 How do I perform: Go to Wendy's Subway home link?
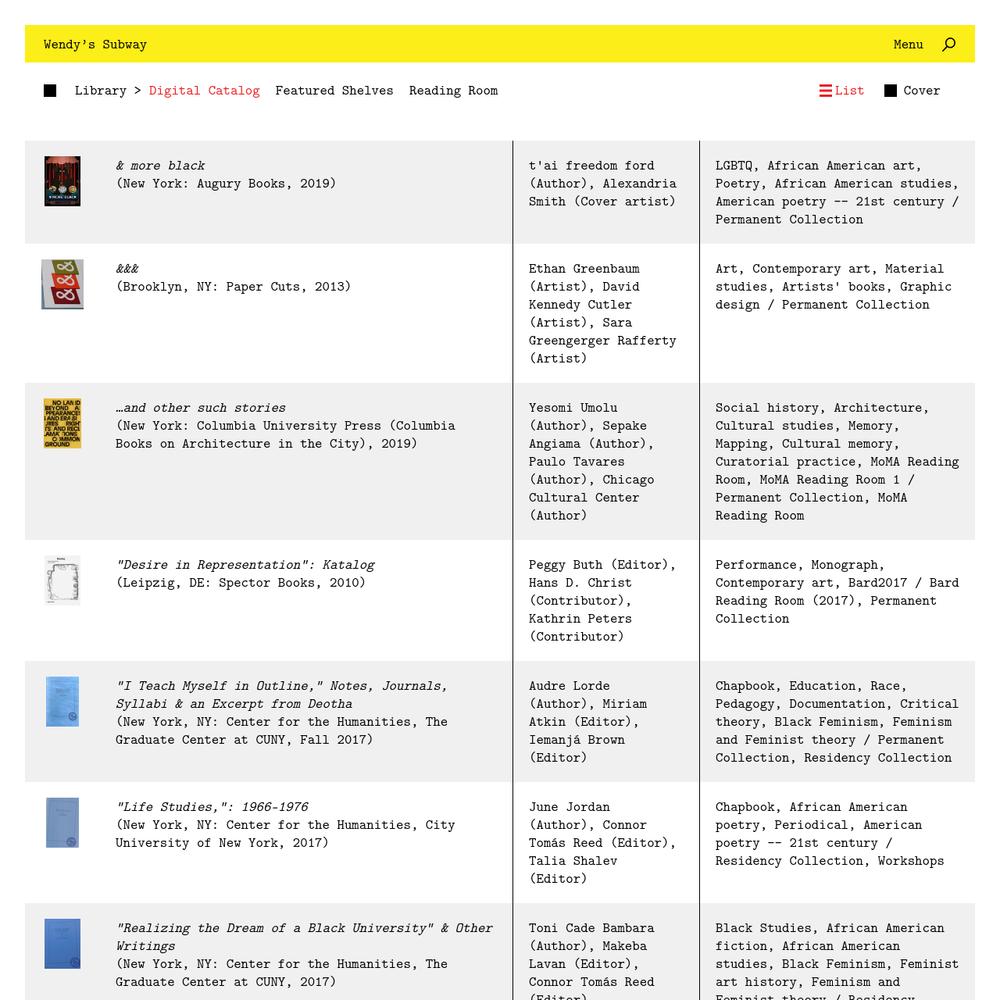pyautogui.click(x=95, y=44)
